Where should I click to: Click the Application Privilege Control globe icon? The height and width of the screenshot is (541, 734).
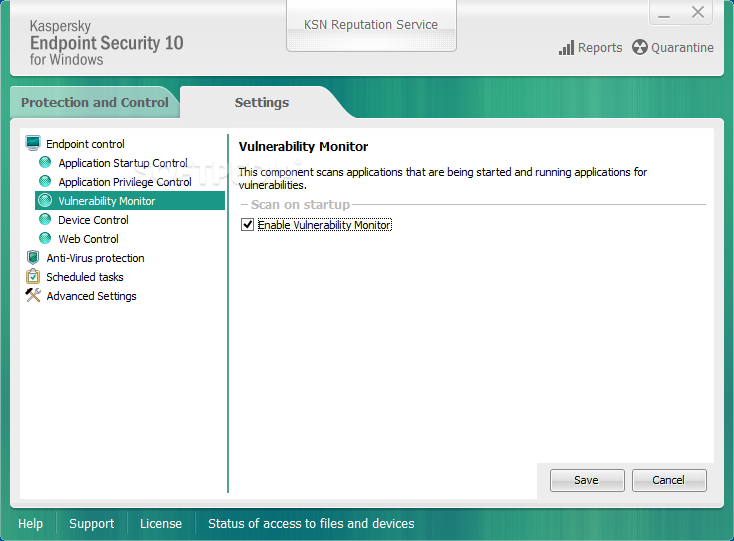point(45,182)
